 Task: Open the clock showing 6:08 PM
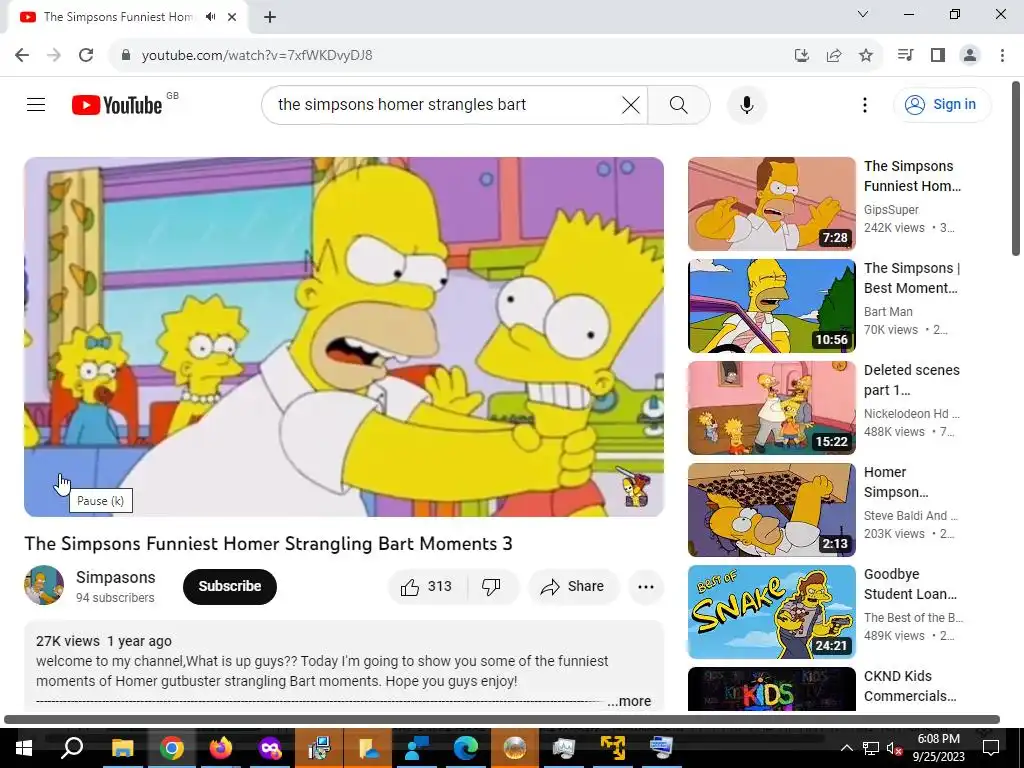(x=938, y=748)
